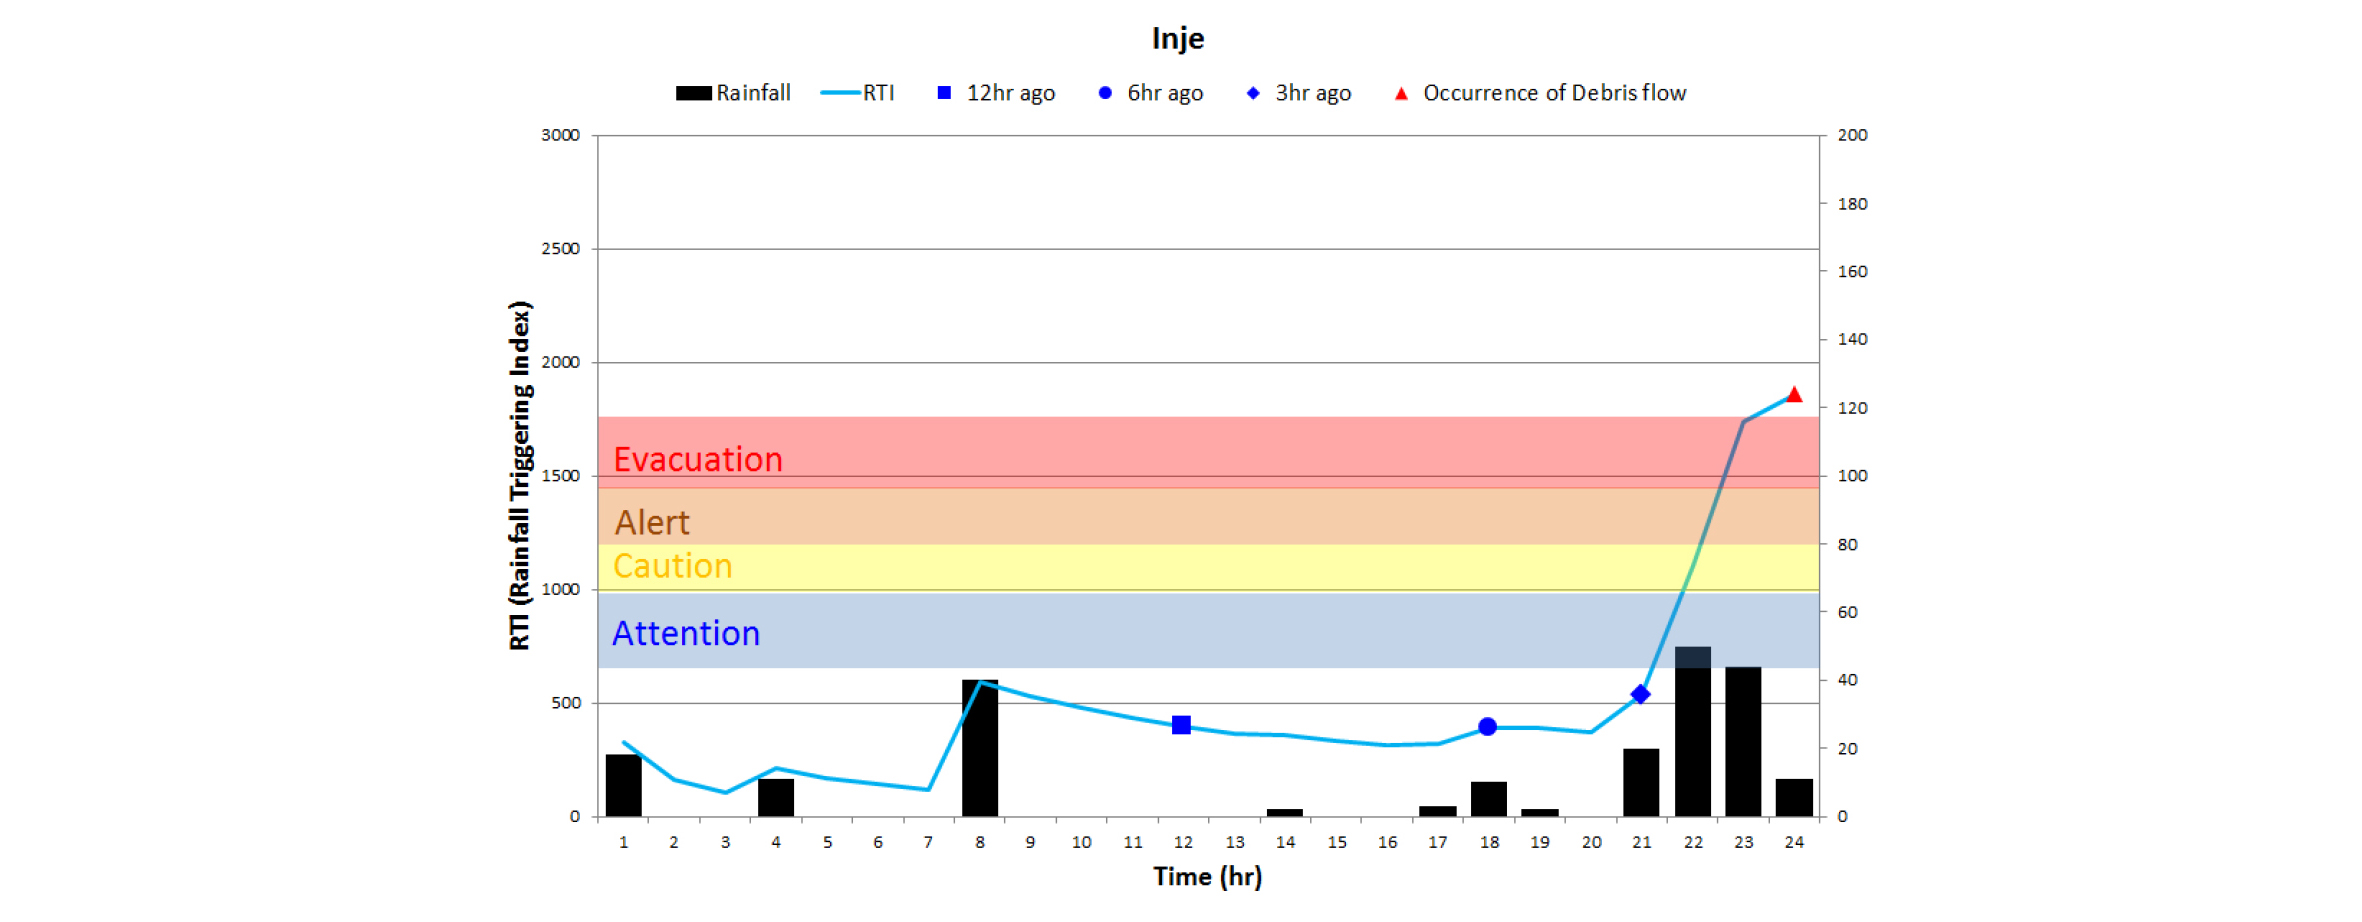Click the black Rainfall legend swatch

pyautogui.click(x=693, y=93)
